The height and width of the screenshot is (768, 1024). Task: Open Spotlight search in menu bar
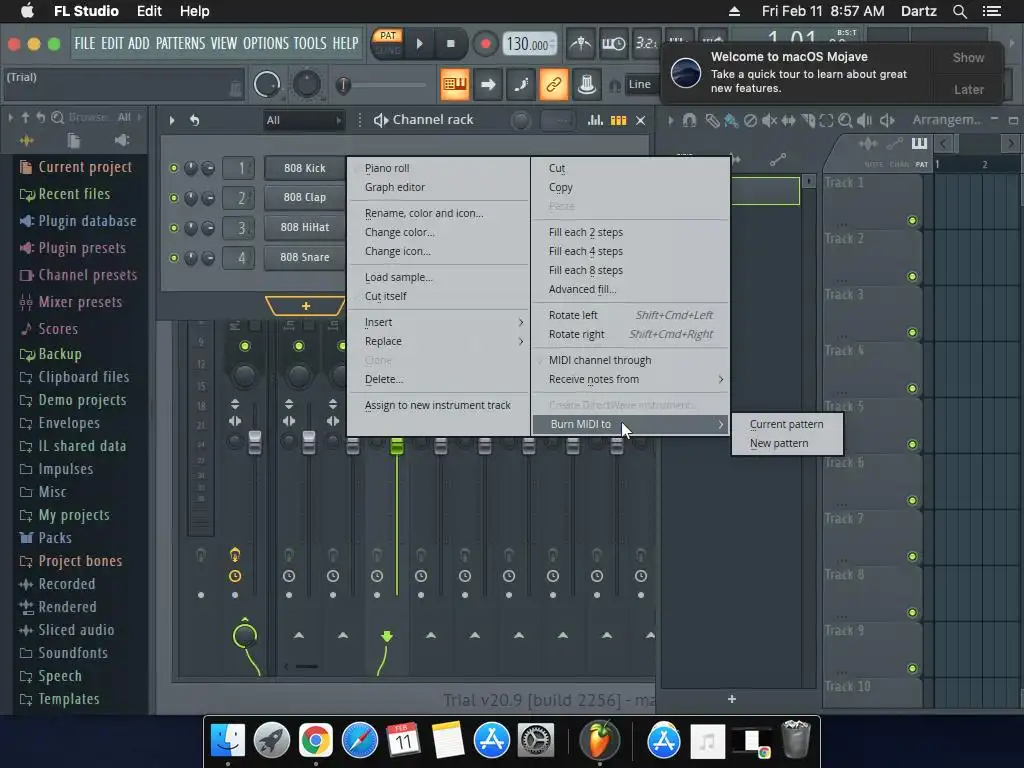(x=959, y=11)
